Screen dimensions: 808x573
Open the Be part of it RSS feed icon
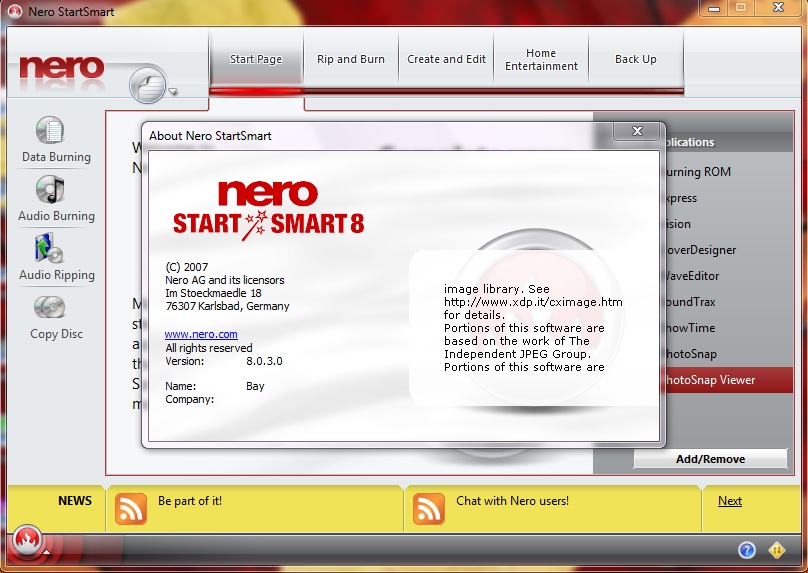[130, 509]
